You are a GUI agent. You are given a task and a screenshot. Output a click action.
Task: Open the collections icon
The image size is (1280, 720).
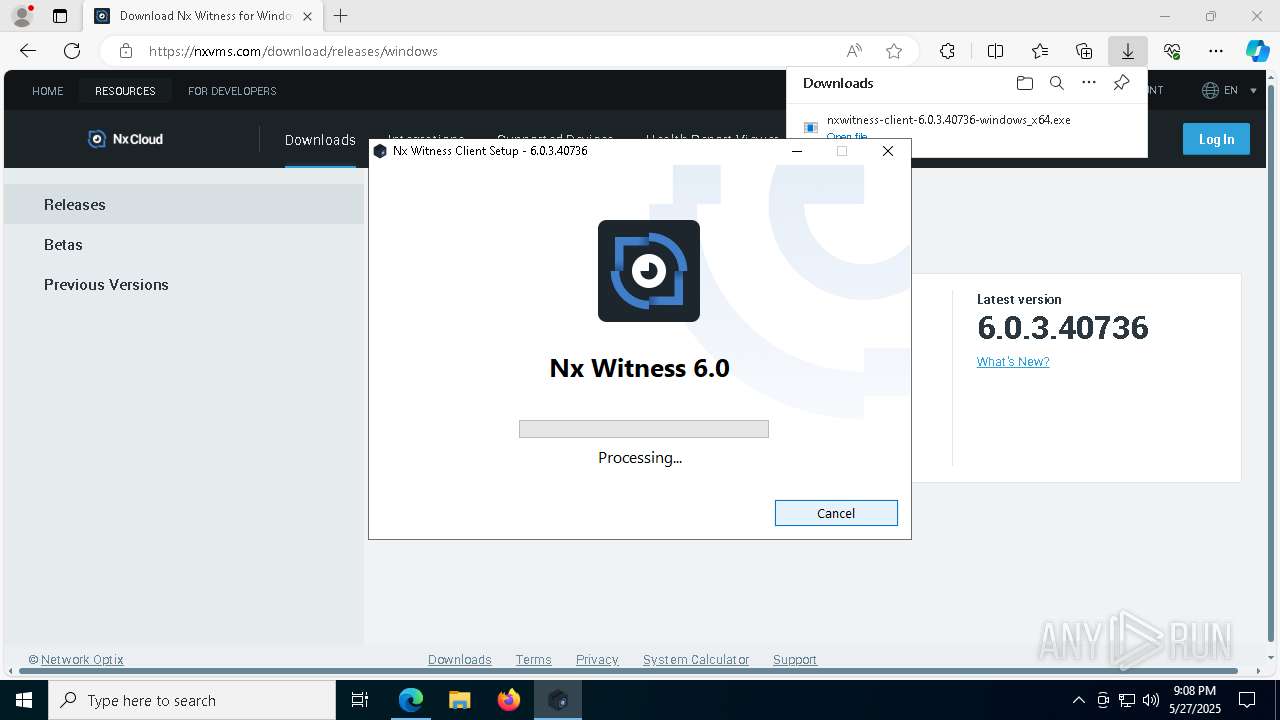(x=1084, y=51)
